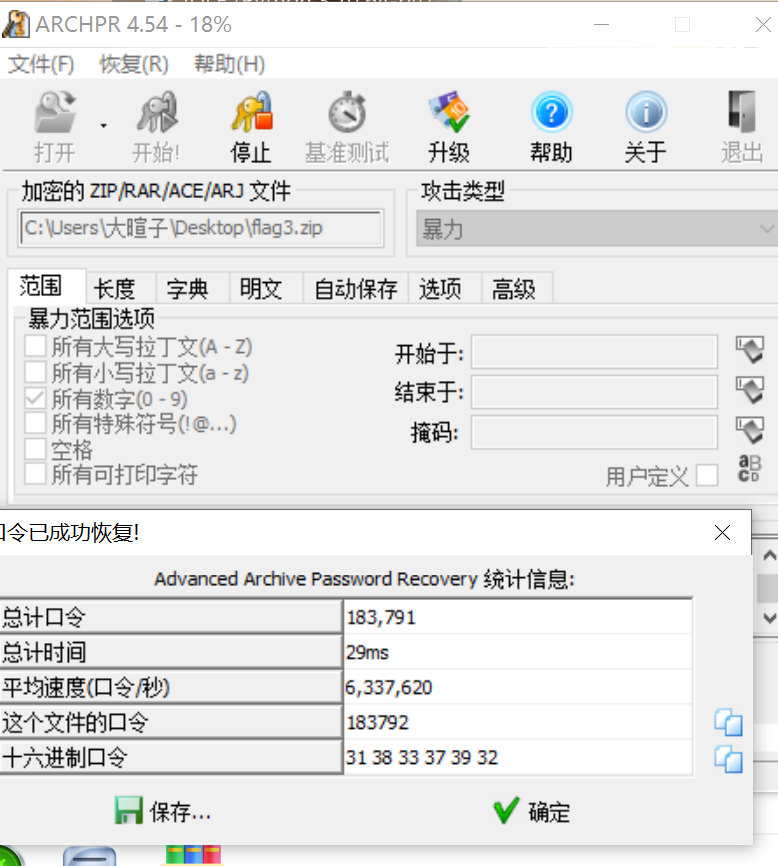Screen dimensions: 778x866
Task: Toggle 所有可打印字符 checkbox
Action: [x=35, y=474]
